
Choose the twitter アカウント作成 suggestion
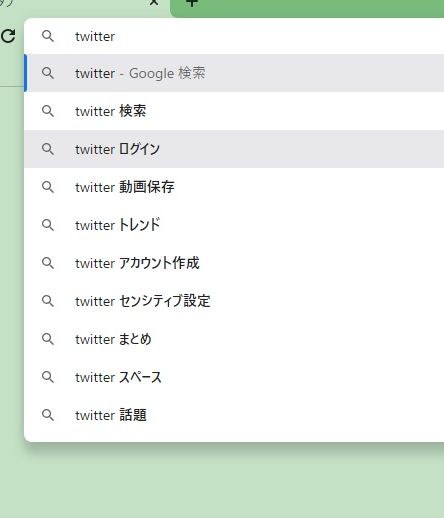tap(234, 263)
